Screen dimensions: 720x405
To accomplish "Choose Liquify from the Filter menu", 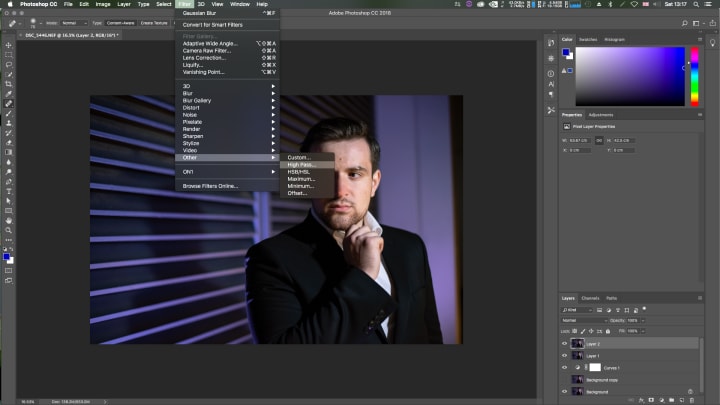I will pyautogui.click(x=227, y=65).
